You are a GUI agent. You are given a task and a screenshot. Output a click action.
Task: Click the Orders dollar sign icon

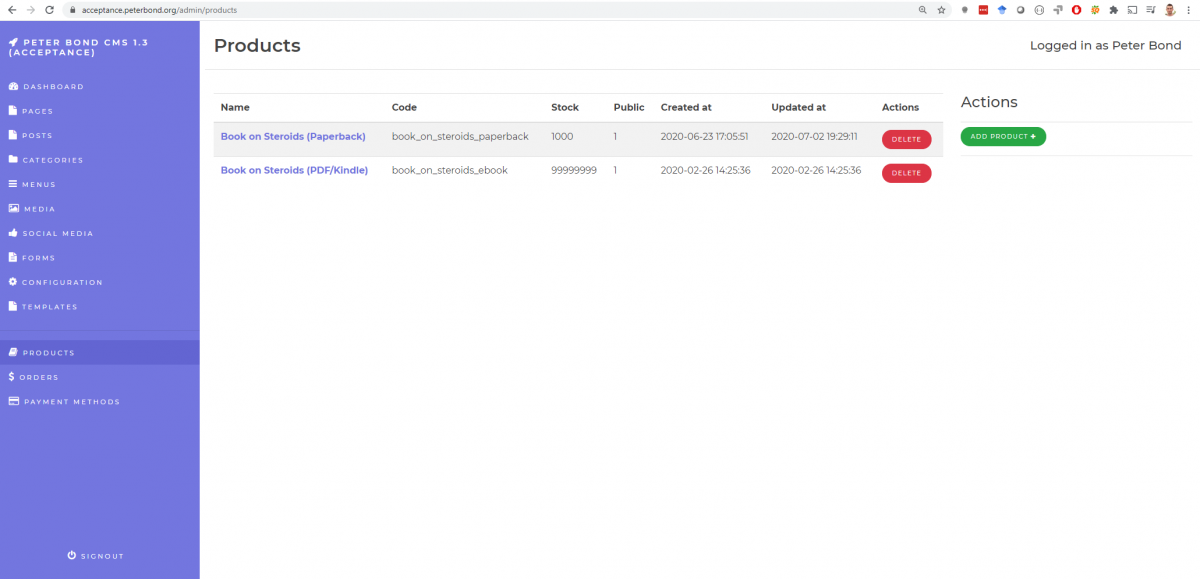tap(11, 377)
